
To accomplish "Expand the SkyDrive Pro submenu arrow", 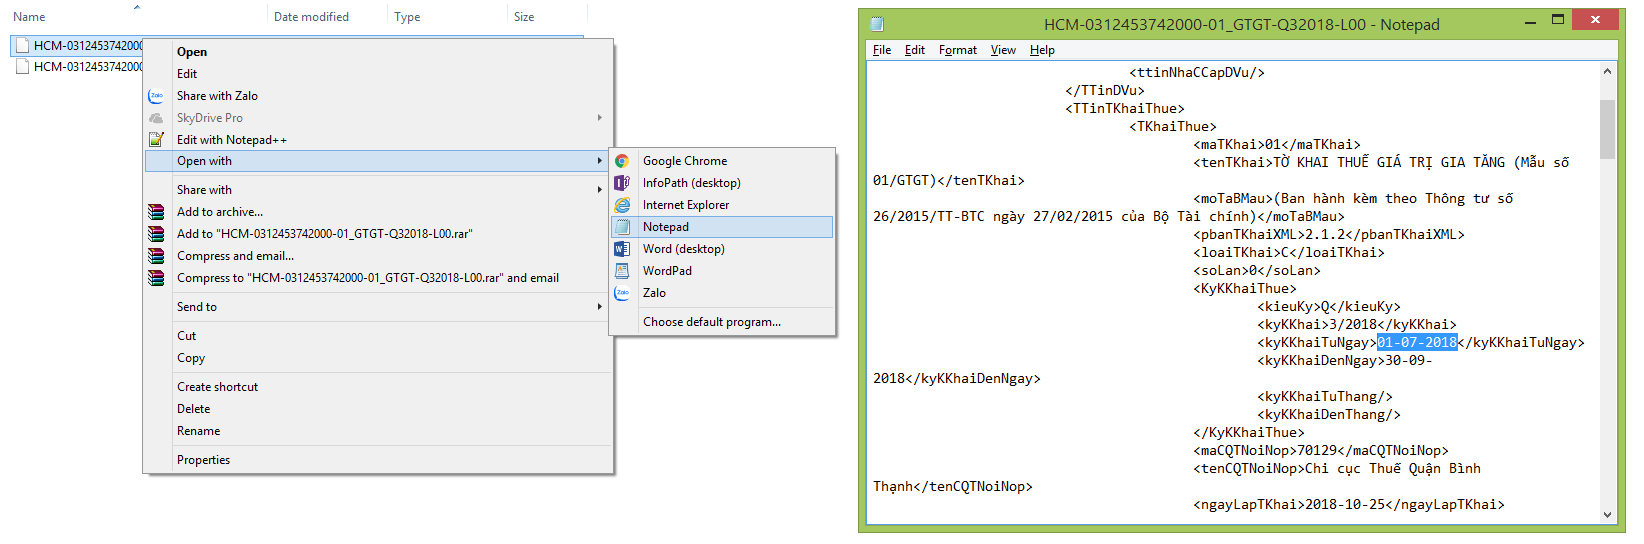I will pos(600,118).
